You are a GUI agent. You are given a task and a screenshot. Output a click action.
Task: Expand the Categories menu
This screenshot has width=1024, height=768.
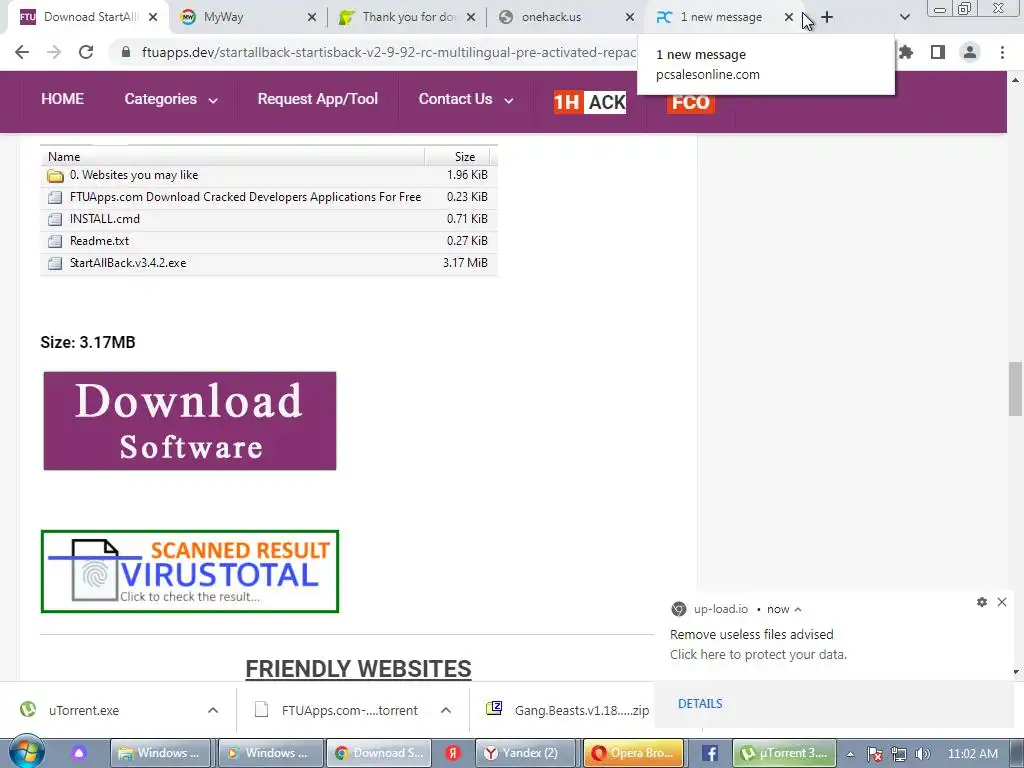pos(171,99)
